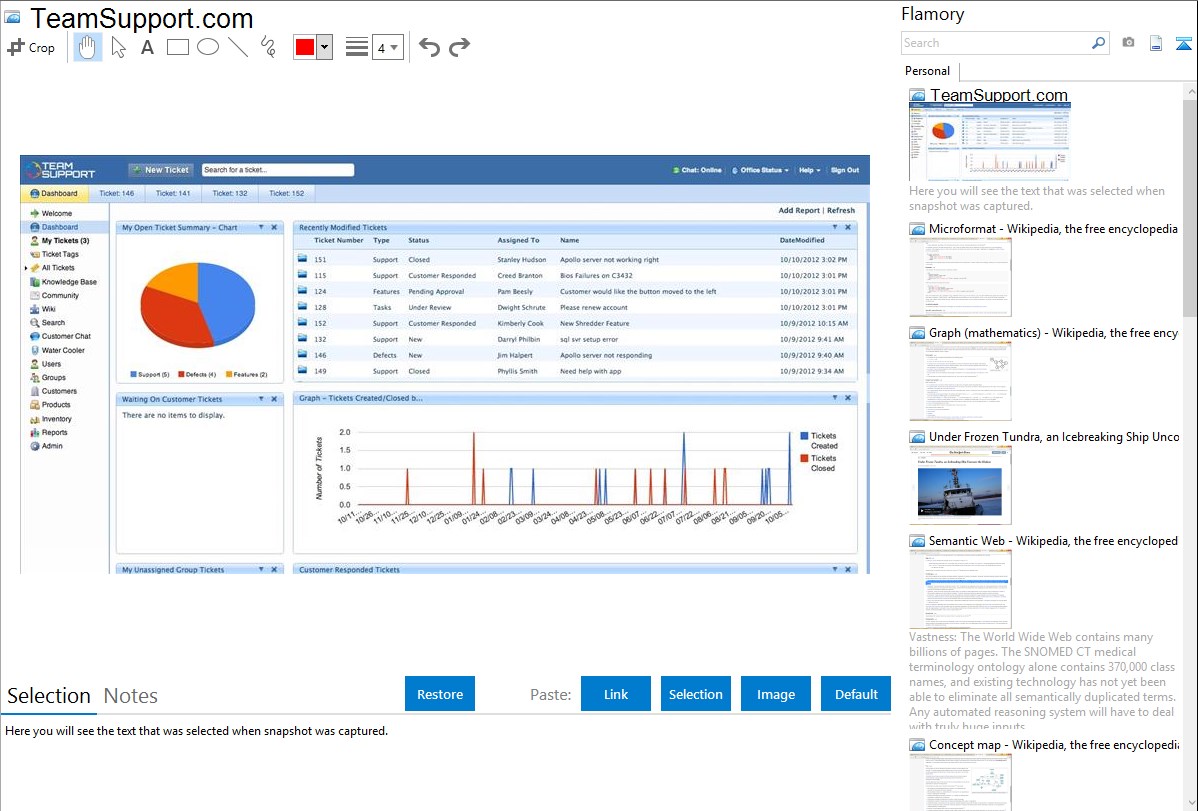
Task: Select the straight line tool
Action: 238,47
